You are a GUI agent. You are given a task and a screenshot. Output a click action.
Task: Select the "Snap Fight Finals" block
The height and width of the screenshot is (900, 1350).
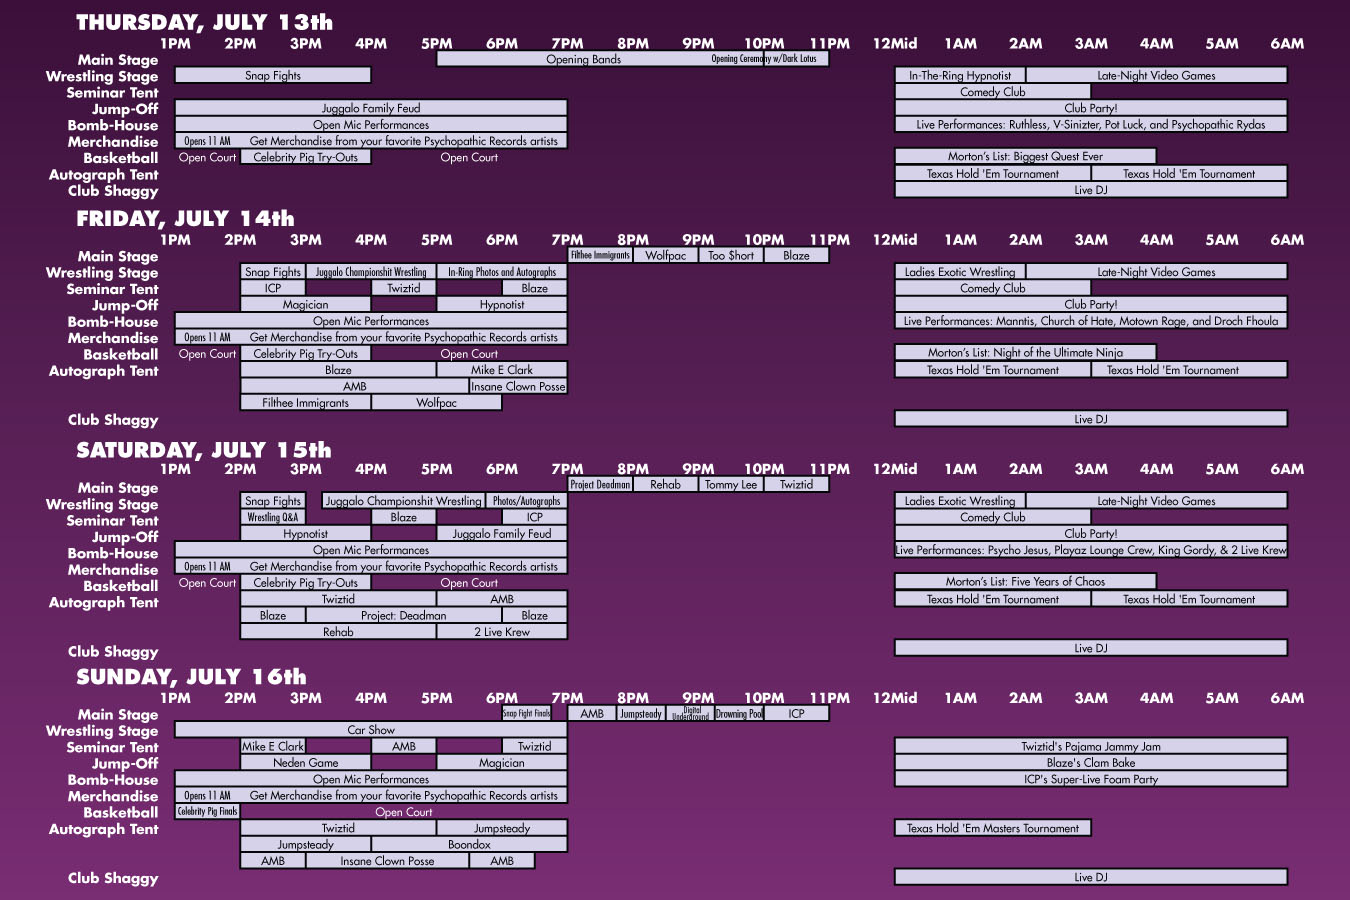[526, 713]
